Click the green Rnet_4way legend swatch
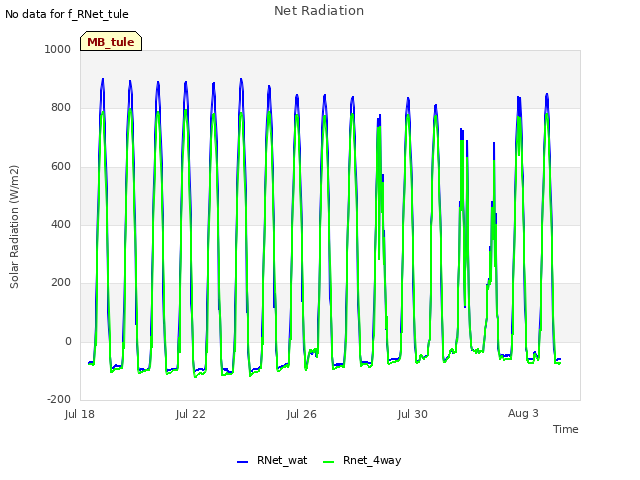The width and height of the screenshot is (640, 480). tap(328, 462)
